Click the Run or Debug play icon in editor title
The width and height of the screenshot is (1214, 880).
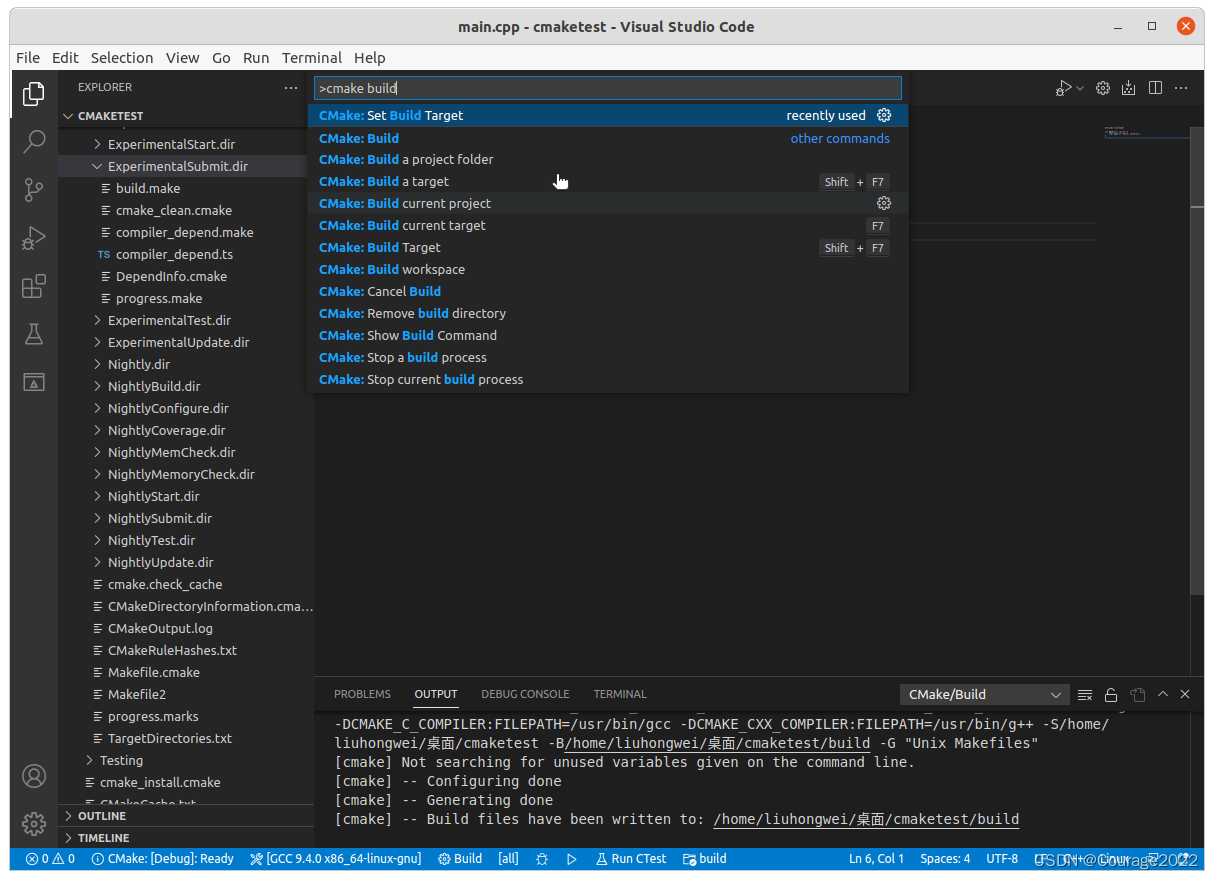click(1064, 88)
